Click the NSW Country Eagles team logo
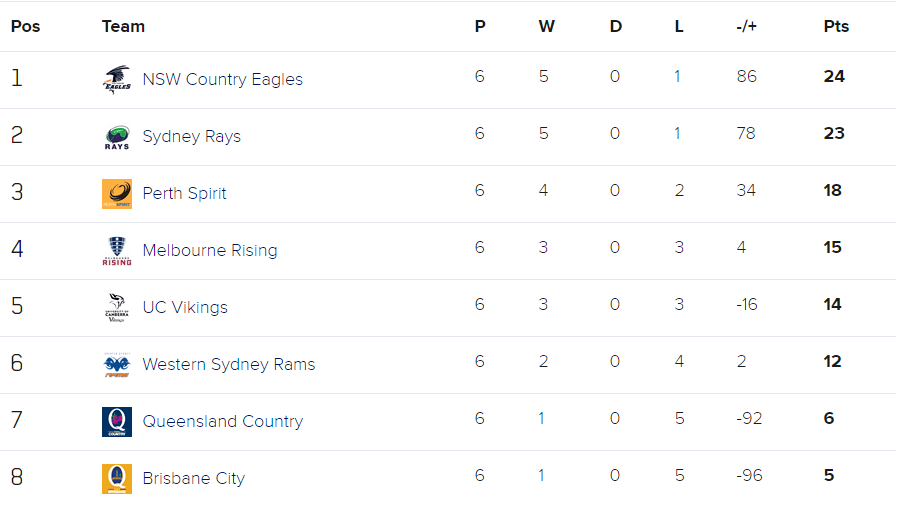The image size is (910, 523). (117, 80)
